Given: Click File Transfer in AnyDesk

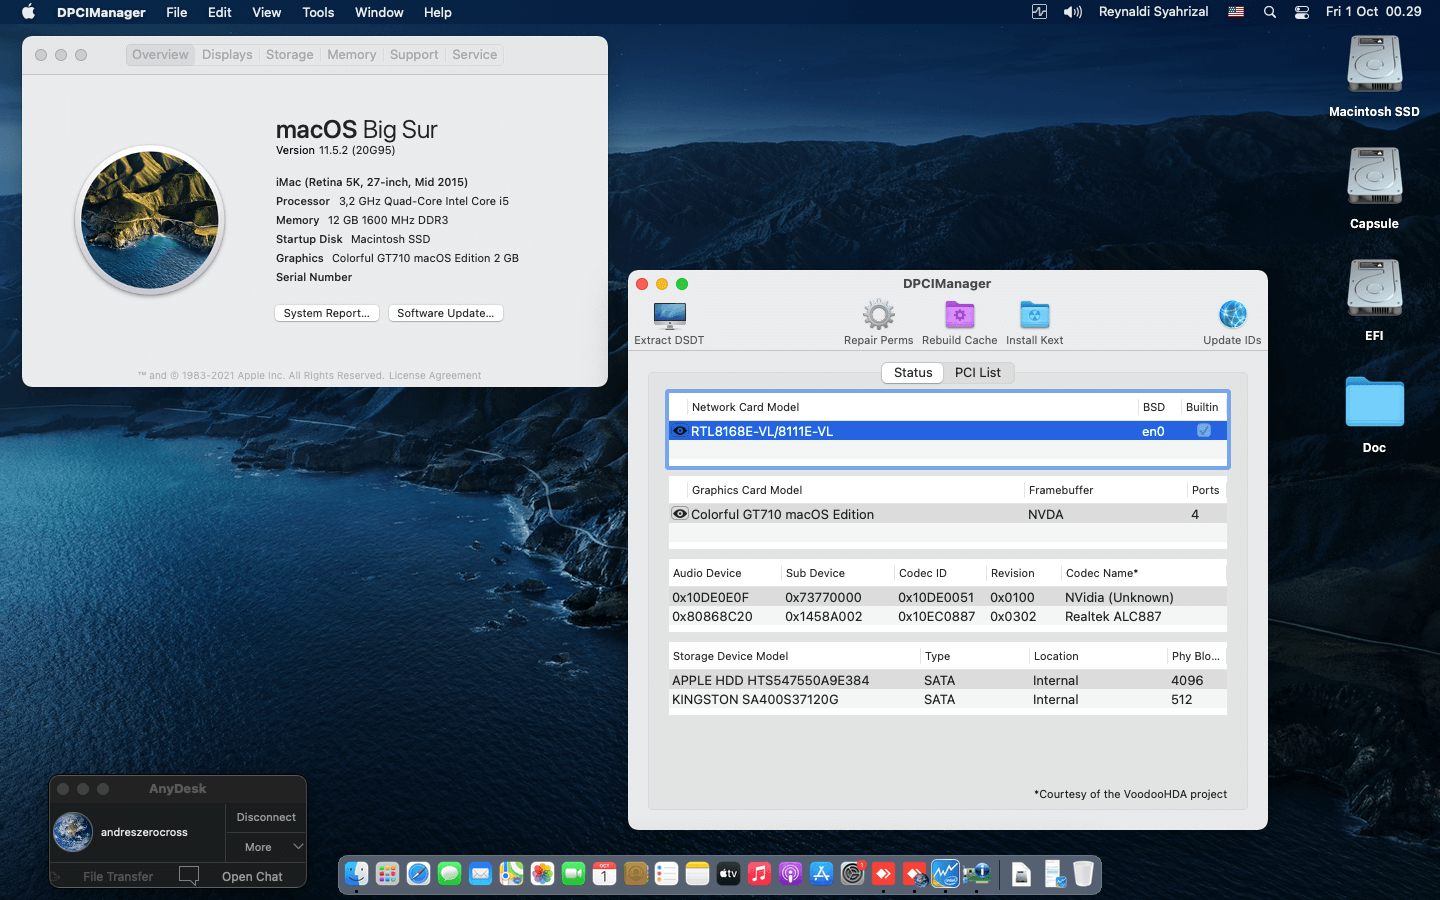Looking at the screenshot, I should point(118,876).
